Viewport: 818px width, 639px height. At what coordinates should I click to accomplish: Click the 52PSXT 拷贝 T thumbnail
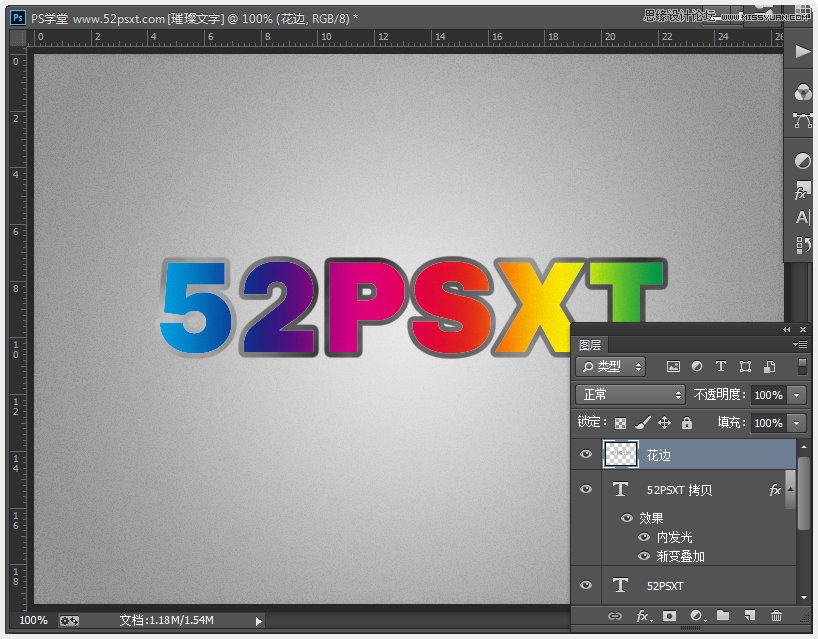[x=620, y=489]
